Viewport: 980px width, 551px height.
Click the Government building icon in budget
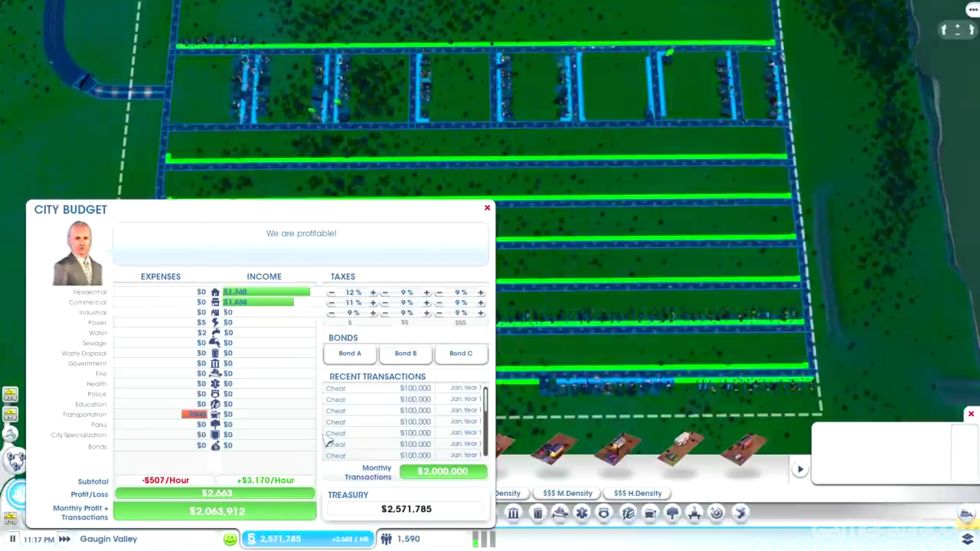tap(215, 363)
